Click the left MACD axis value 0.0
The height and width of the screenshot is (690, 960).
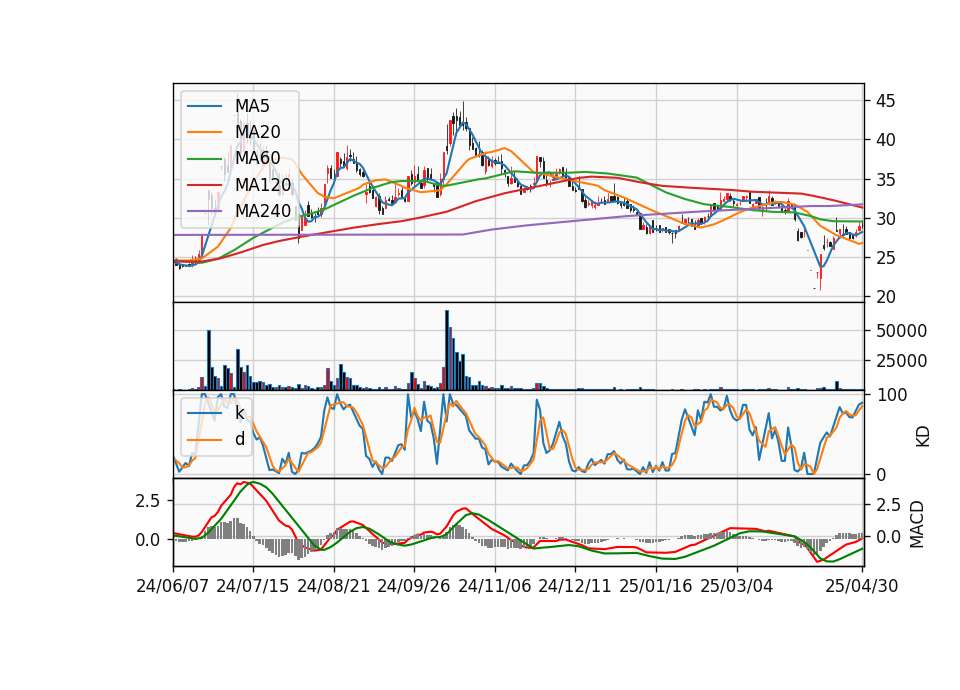(148, 540)
